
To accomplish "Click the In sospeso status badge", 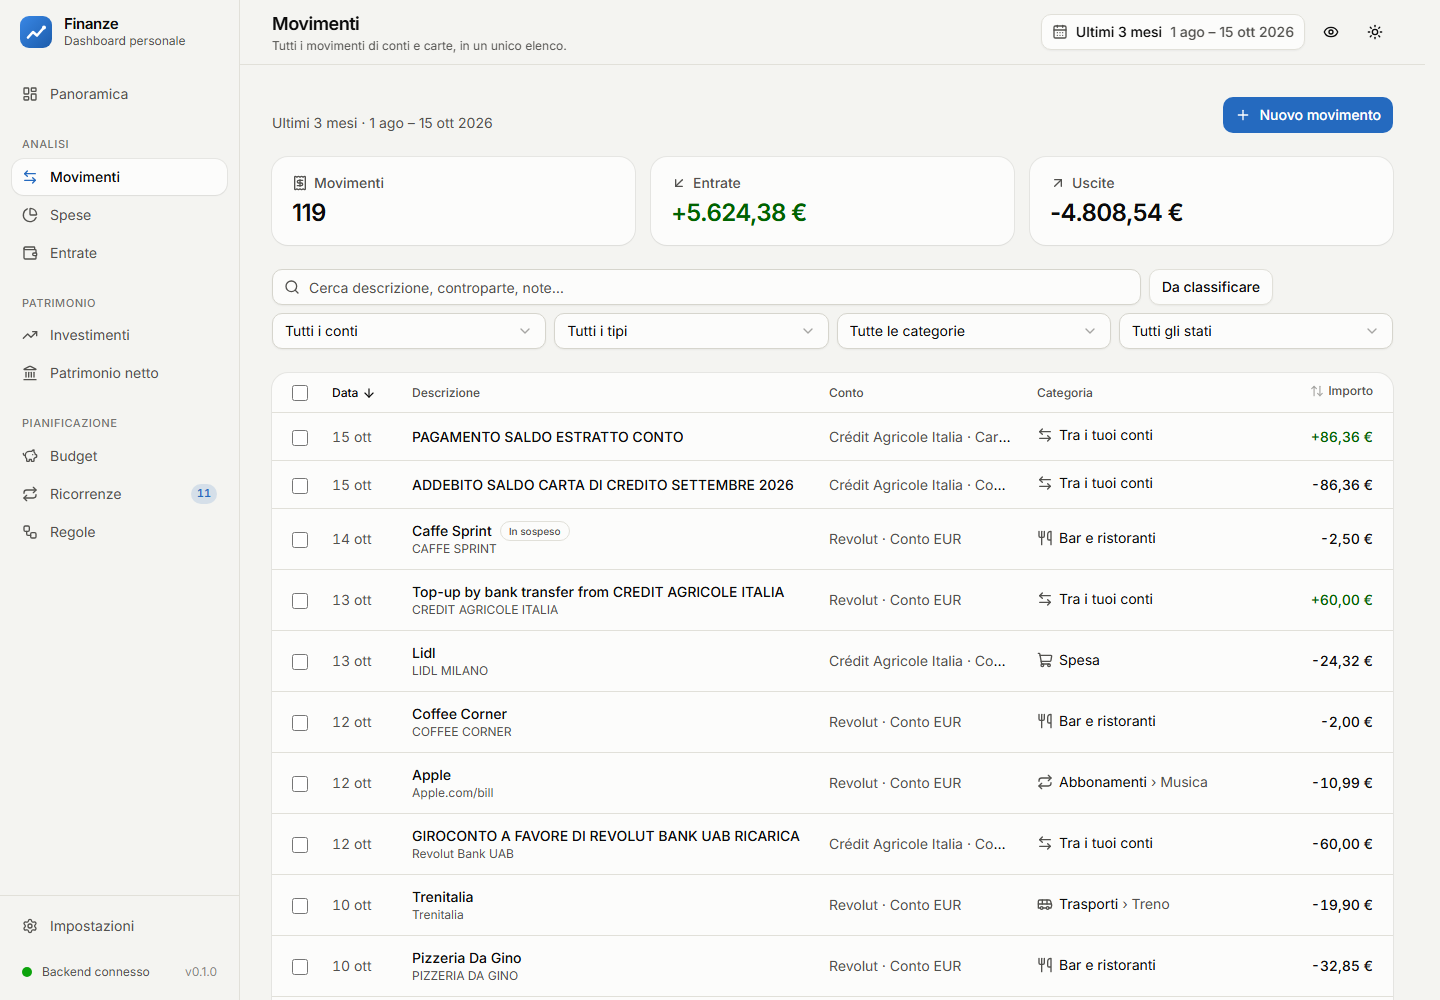I will (535, 532).
